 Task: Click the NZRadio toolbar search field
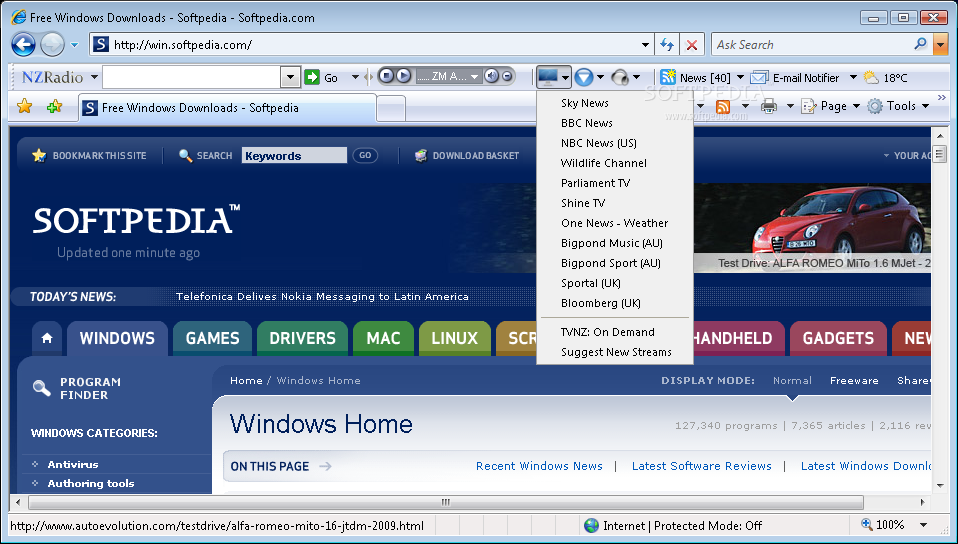(x=192, y=77)
